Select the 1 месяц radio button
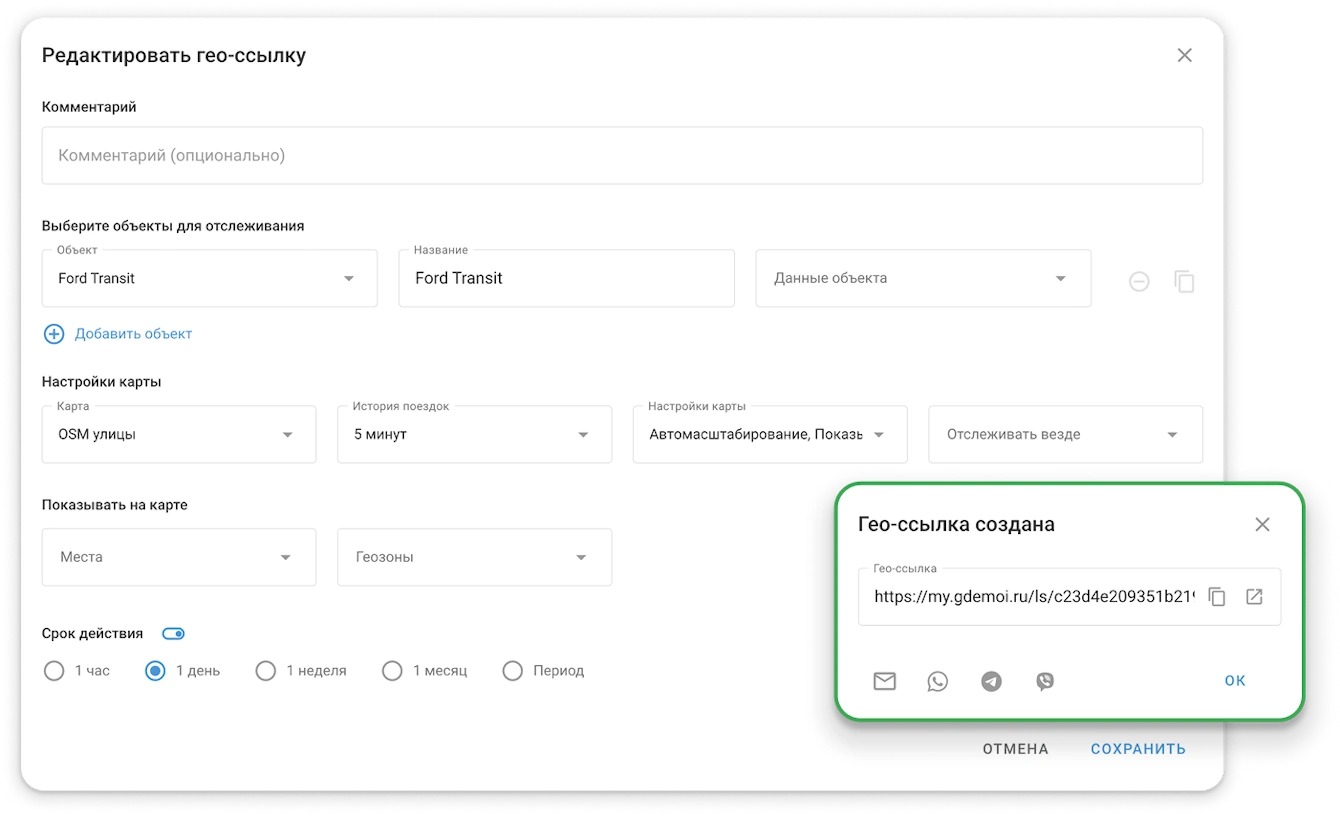 click(392, 671)
